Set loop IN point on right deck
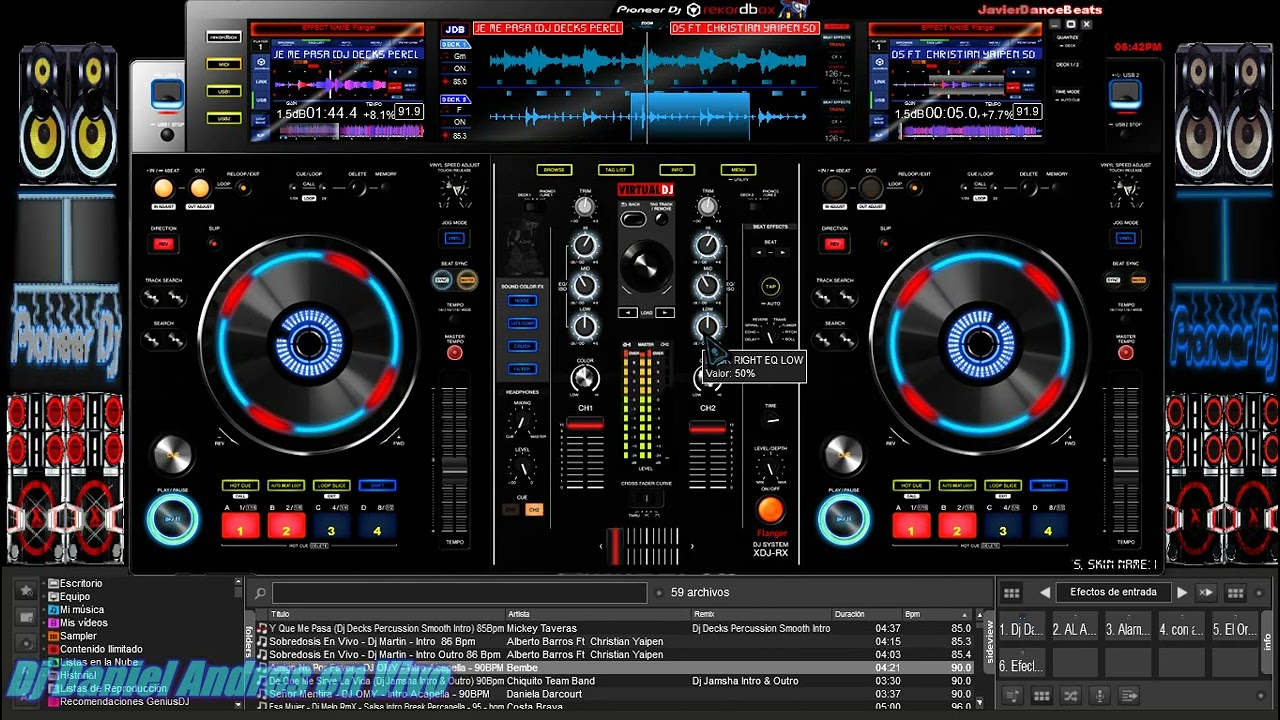Viewport: 1280px width, 720px height. click(834, 188)
